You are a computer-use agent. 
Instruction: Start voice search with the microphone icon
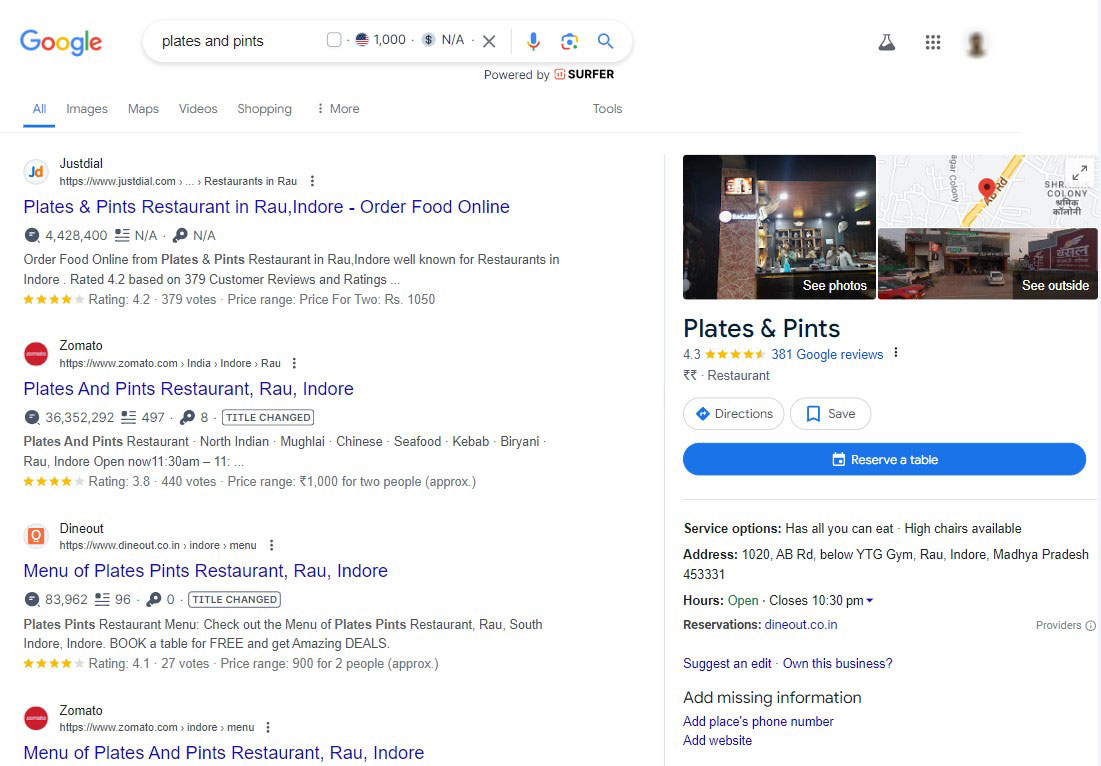(534, 41)
